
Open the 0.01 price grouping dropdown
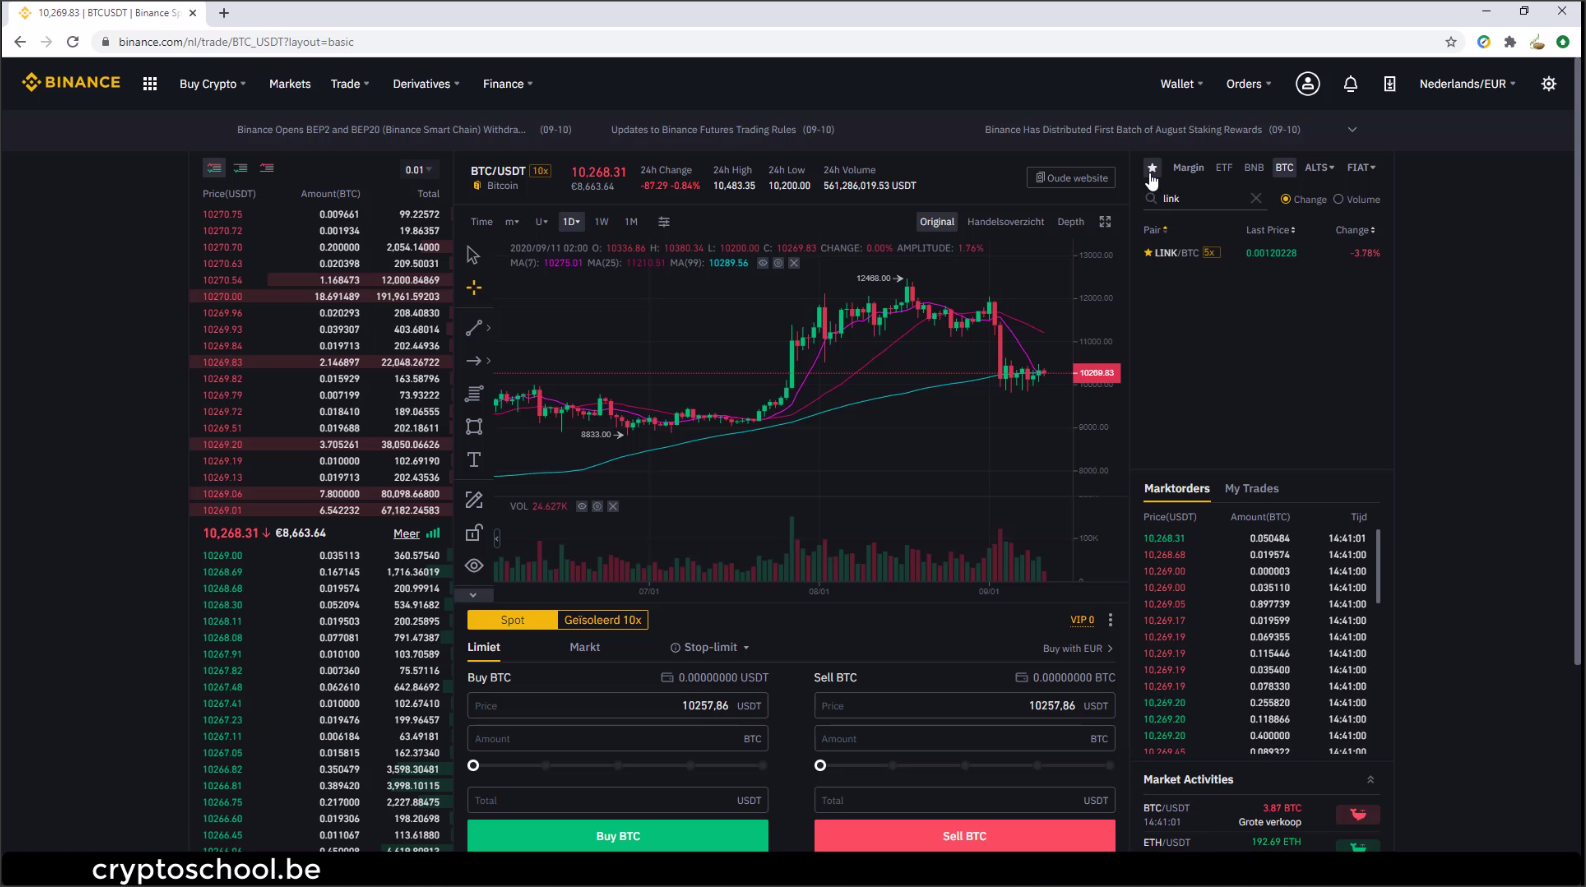418,170
